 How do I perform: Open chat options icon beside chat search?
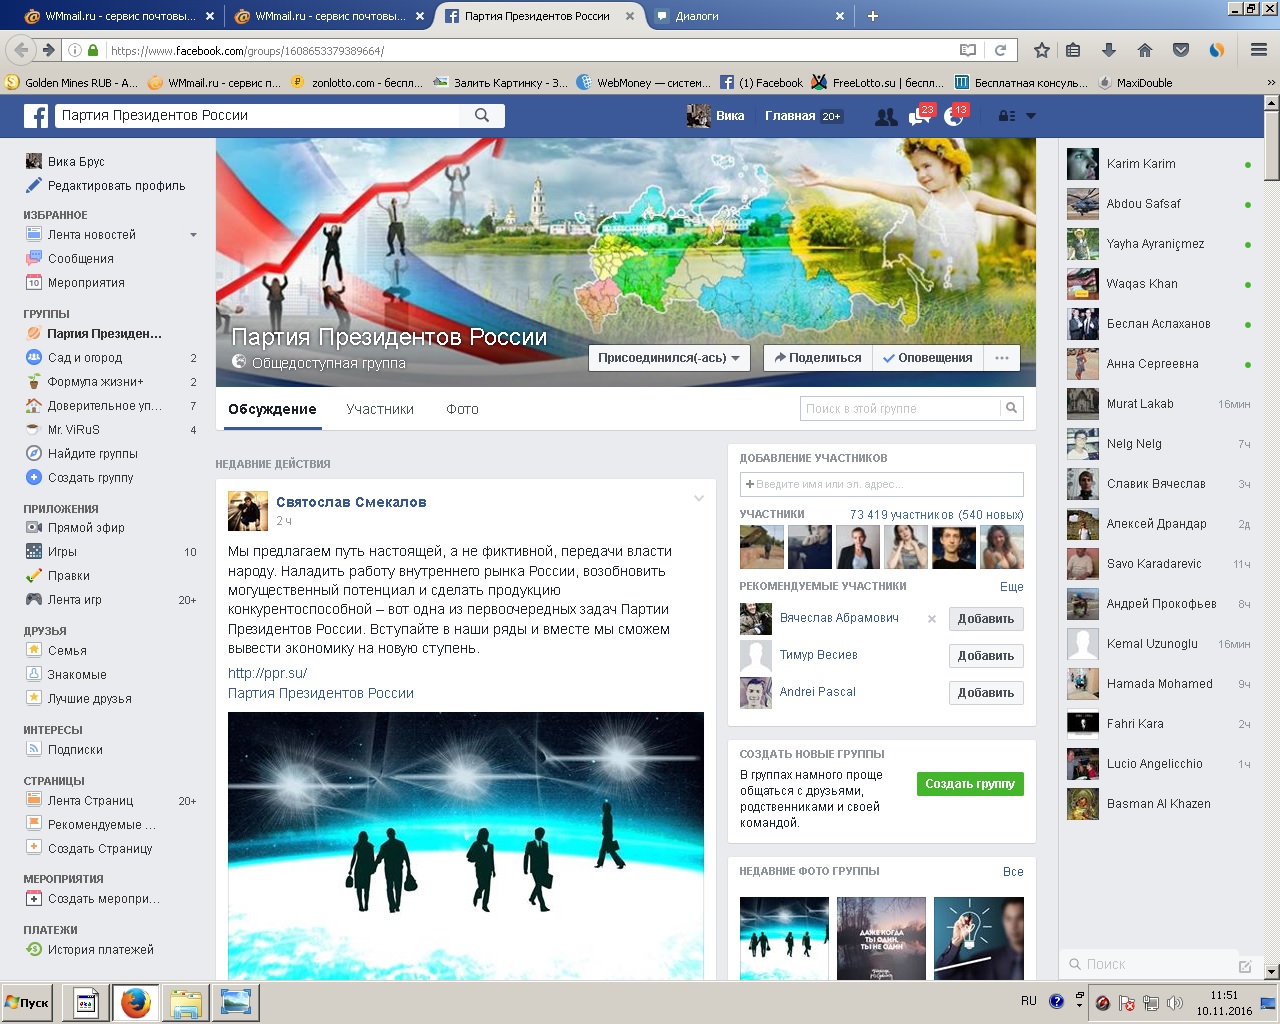(x=1245, y=965)
